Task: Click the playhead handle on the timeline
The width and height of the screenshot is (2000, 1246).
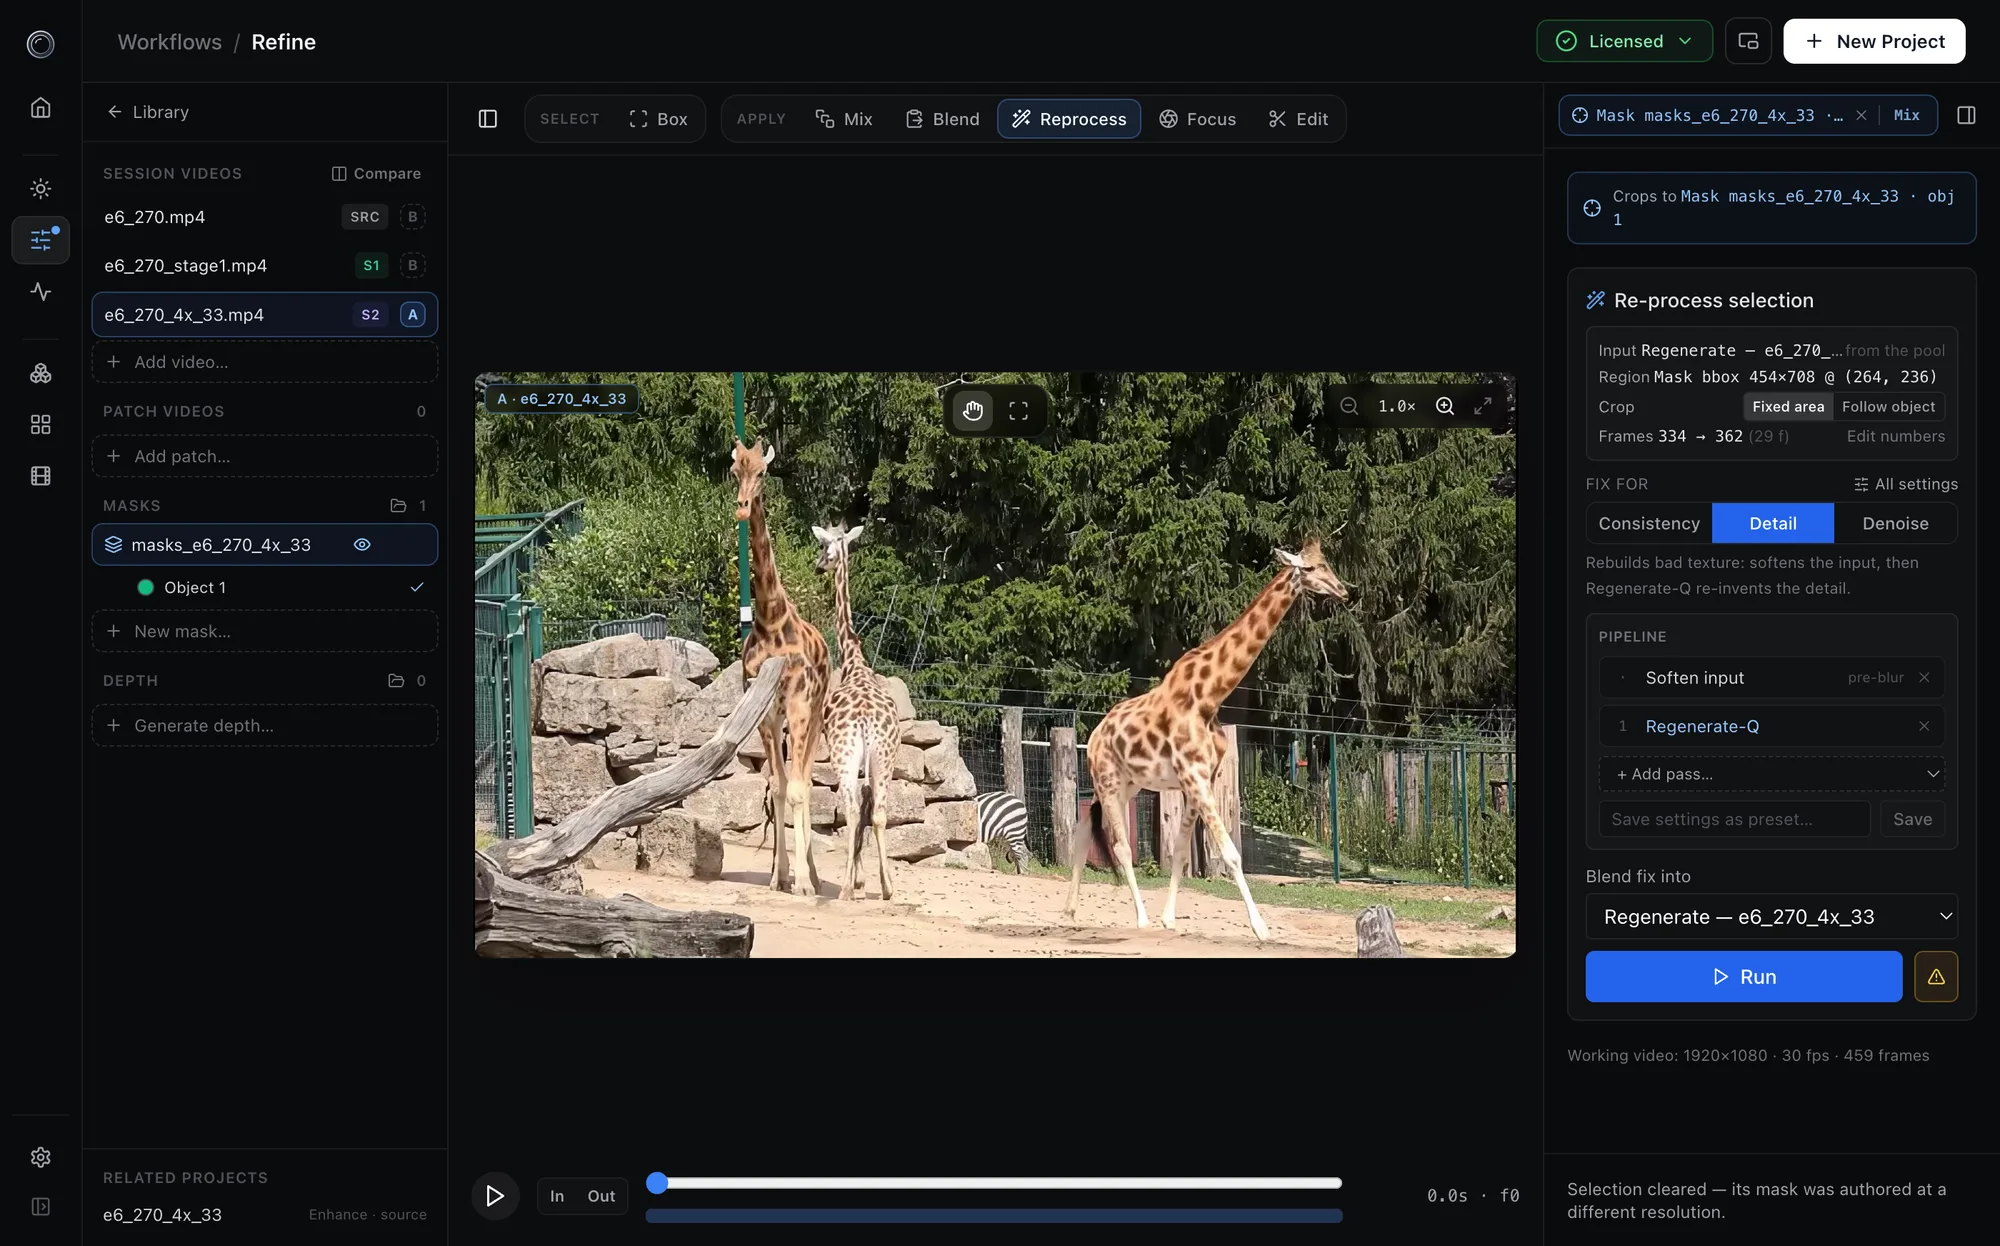Action: [657, 1183]
